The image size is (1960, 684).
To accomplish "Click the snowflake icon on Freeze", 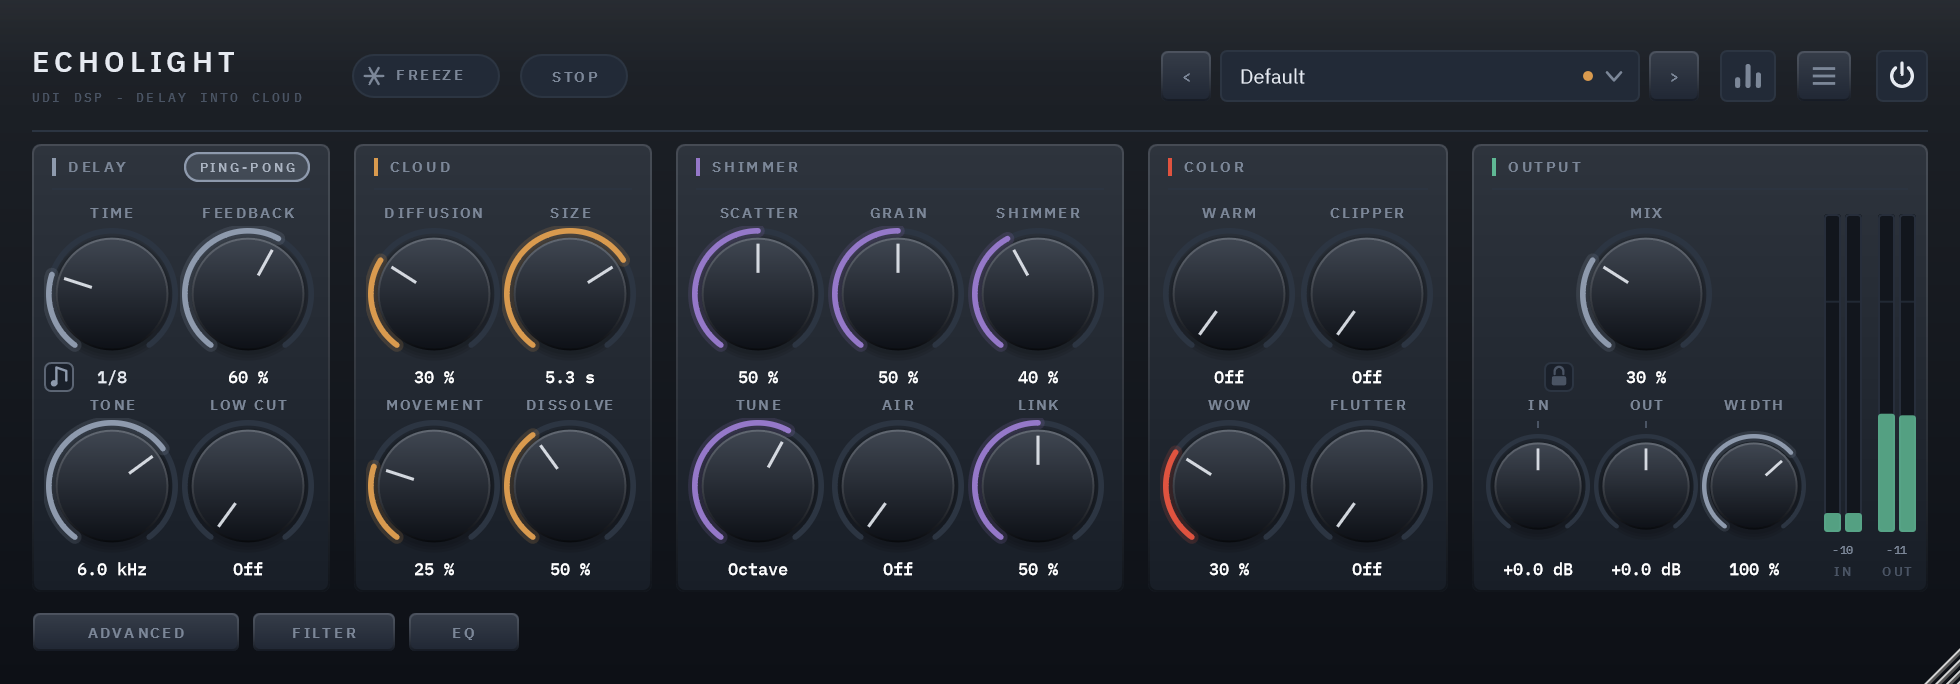I will point(374,76).
